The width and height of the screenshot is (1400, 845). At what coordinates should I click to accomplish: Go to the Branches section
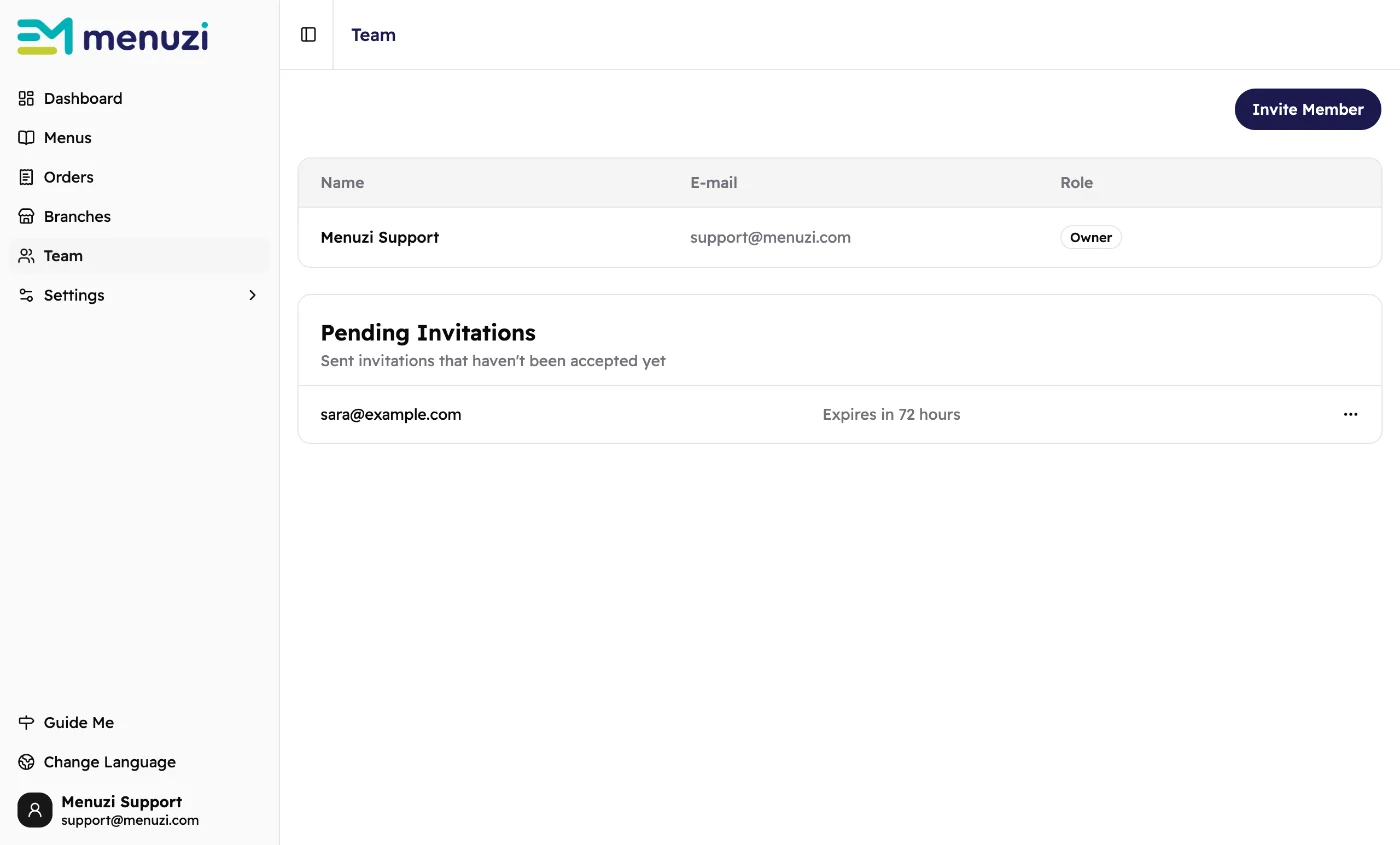click(139, 216)
